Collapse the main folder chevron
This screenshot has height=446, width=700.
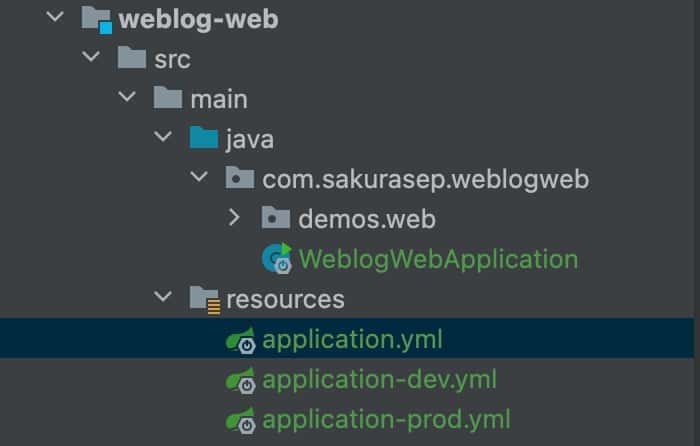[x=127, y=98]
